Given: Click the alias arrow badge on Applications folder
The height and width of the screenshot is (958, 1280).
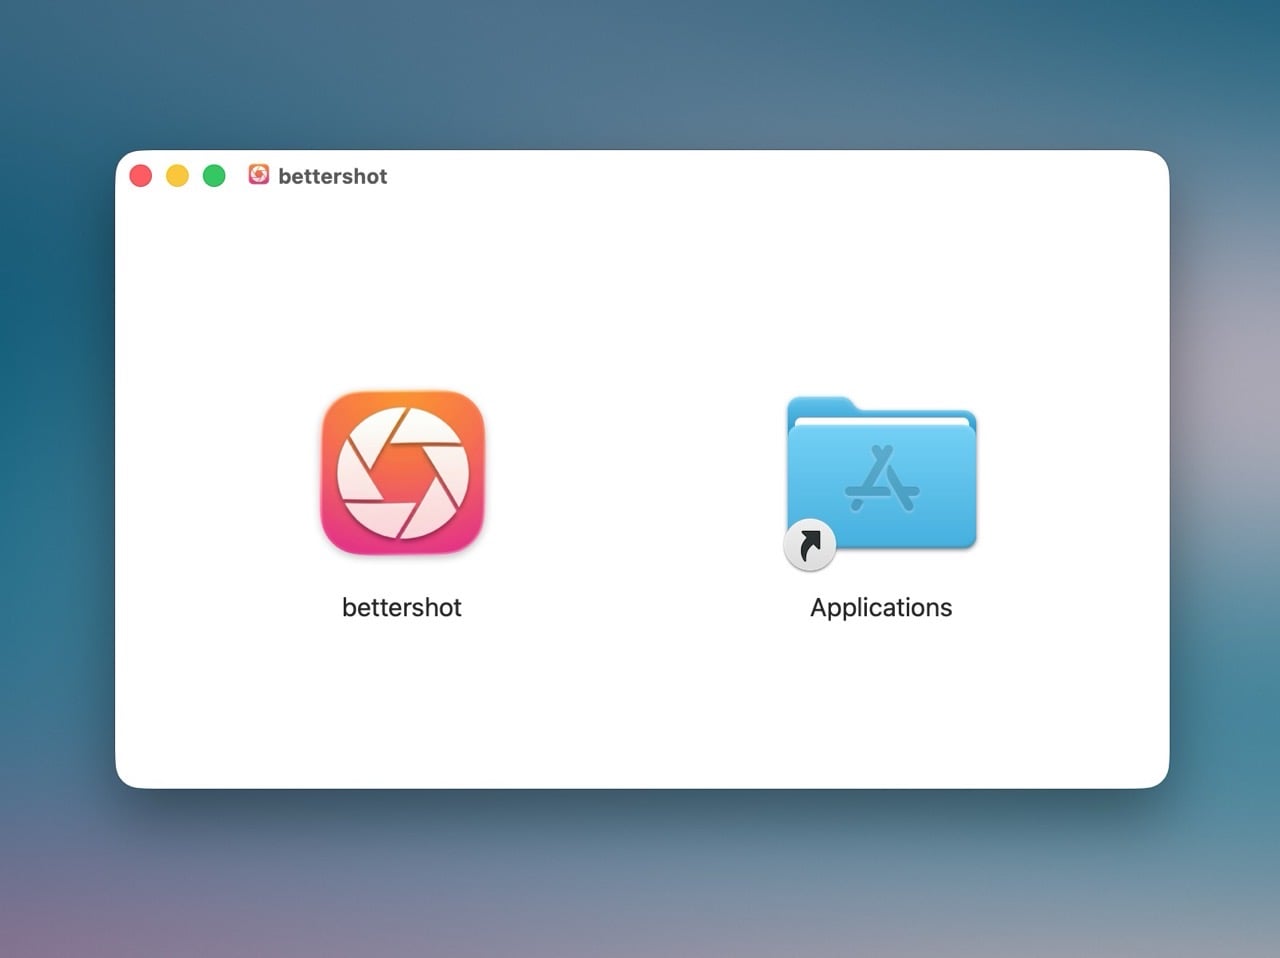Looking at the screenshot, I should pos(809,545).
